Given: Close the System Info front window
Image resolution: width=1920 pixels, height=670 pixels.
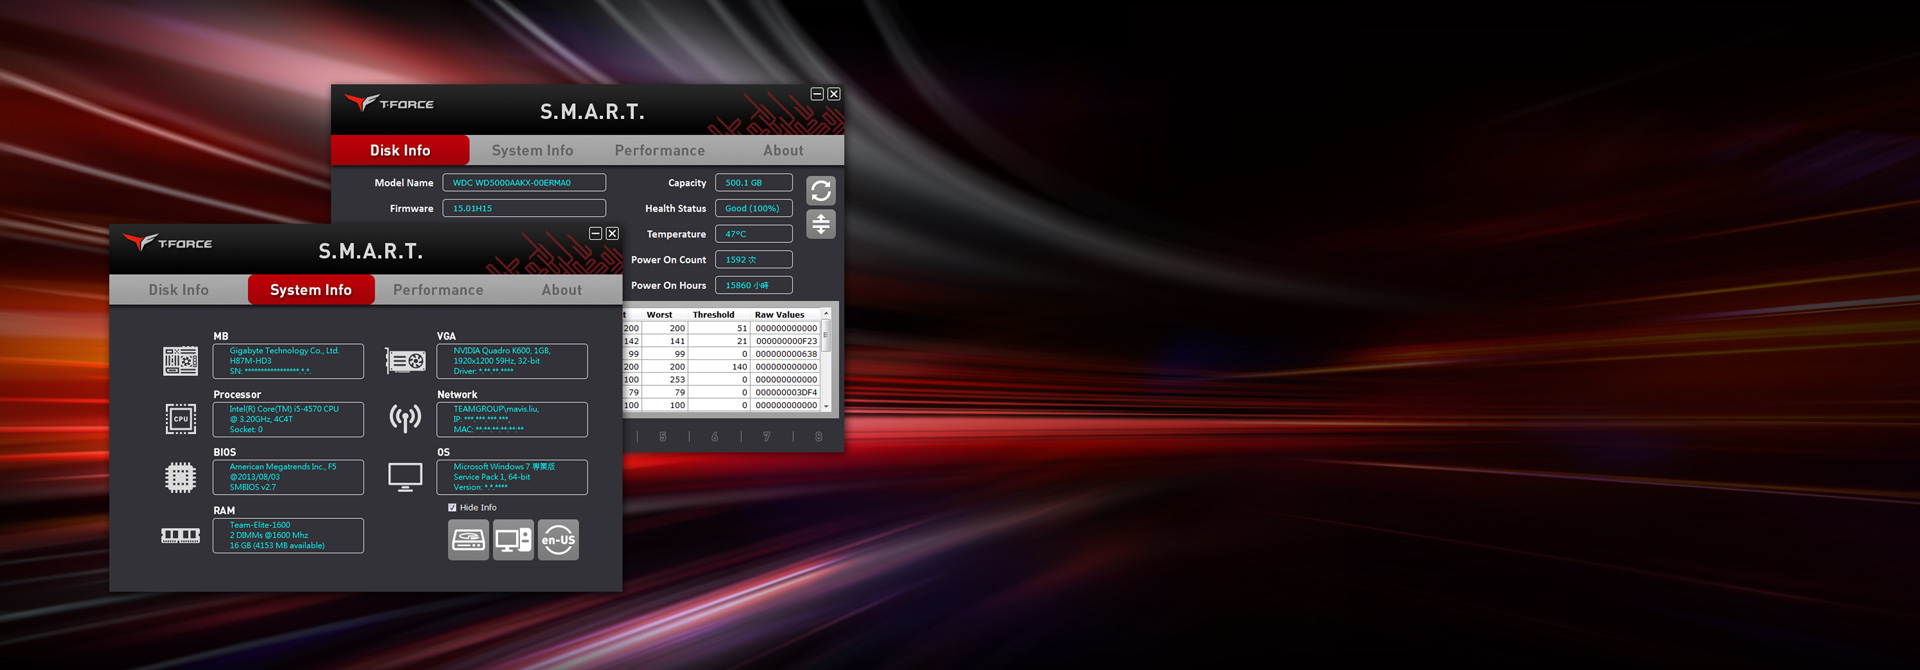Looking at the screenshot, I should point(612,233).
